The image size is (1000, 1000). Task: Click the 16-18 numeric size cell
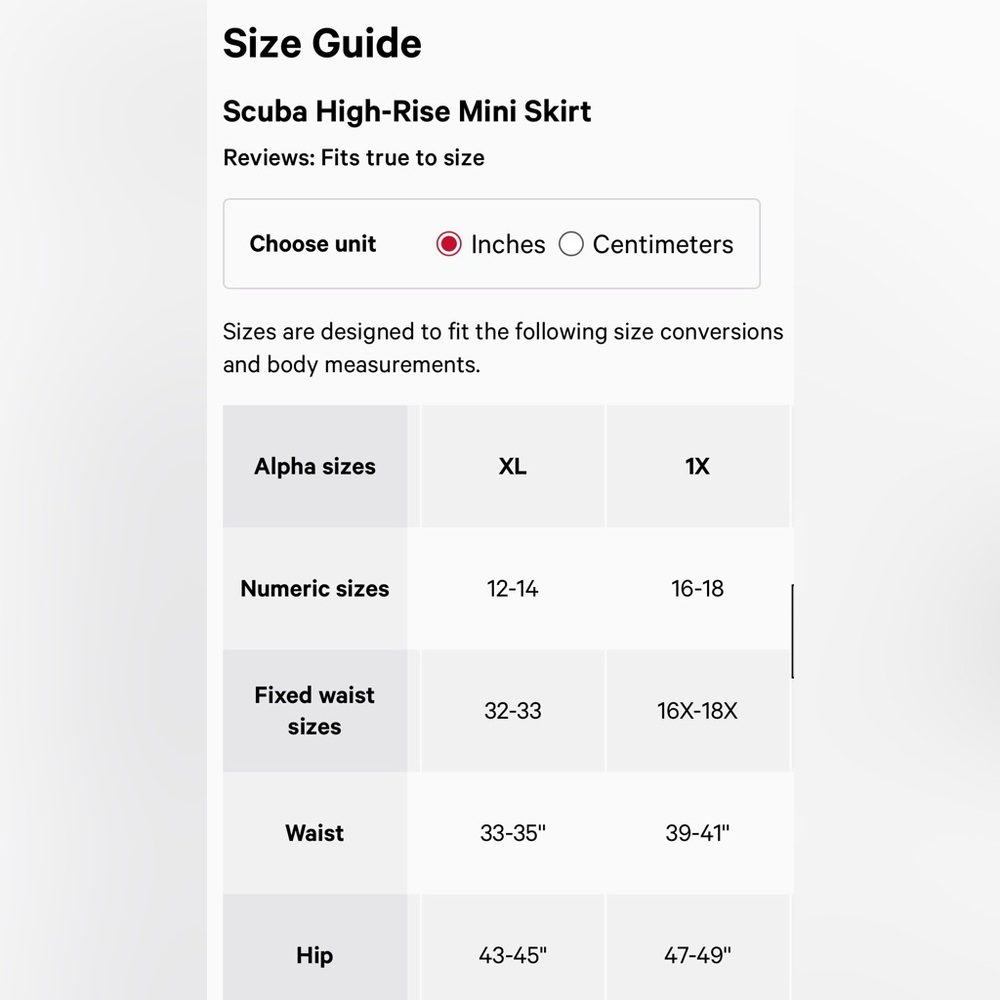(x=697, y=589)
